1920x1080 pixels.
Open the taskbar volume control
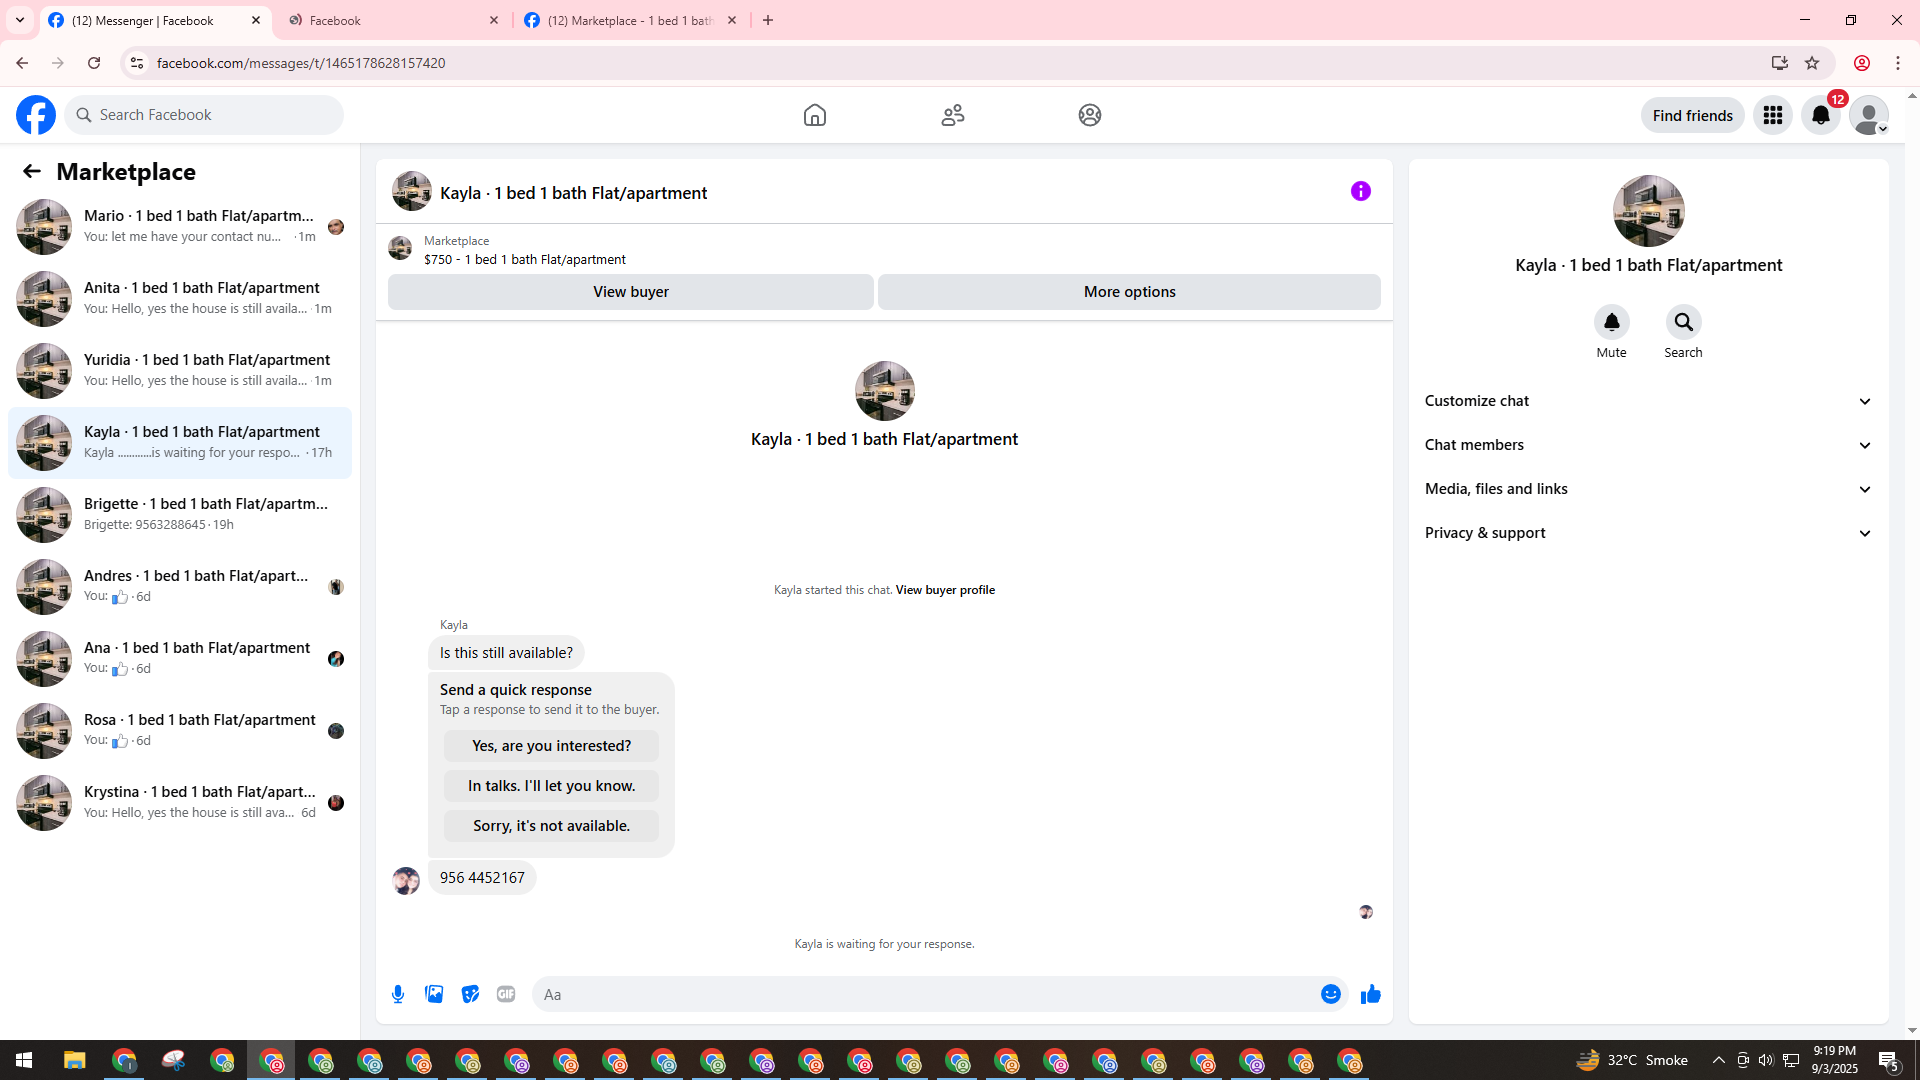coord(1766,1060)
